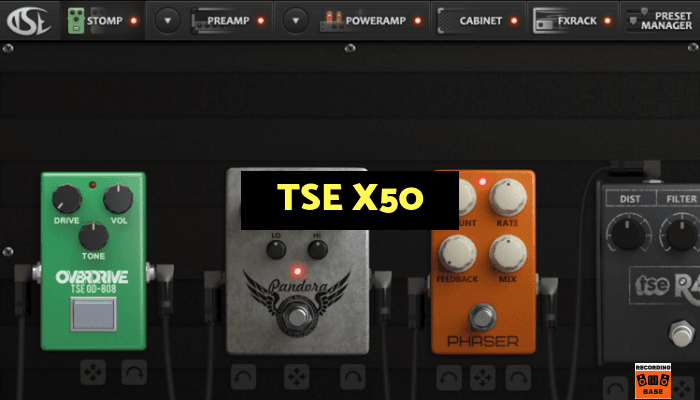Screen dimensions: 700x400
Task: Adjust the Feedback knob on Phaser pedal
Action: (x=457, y=254)
